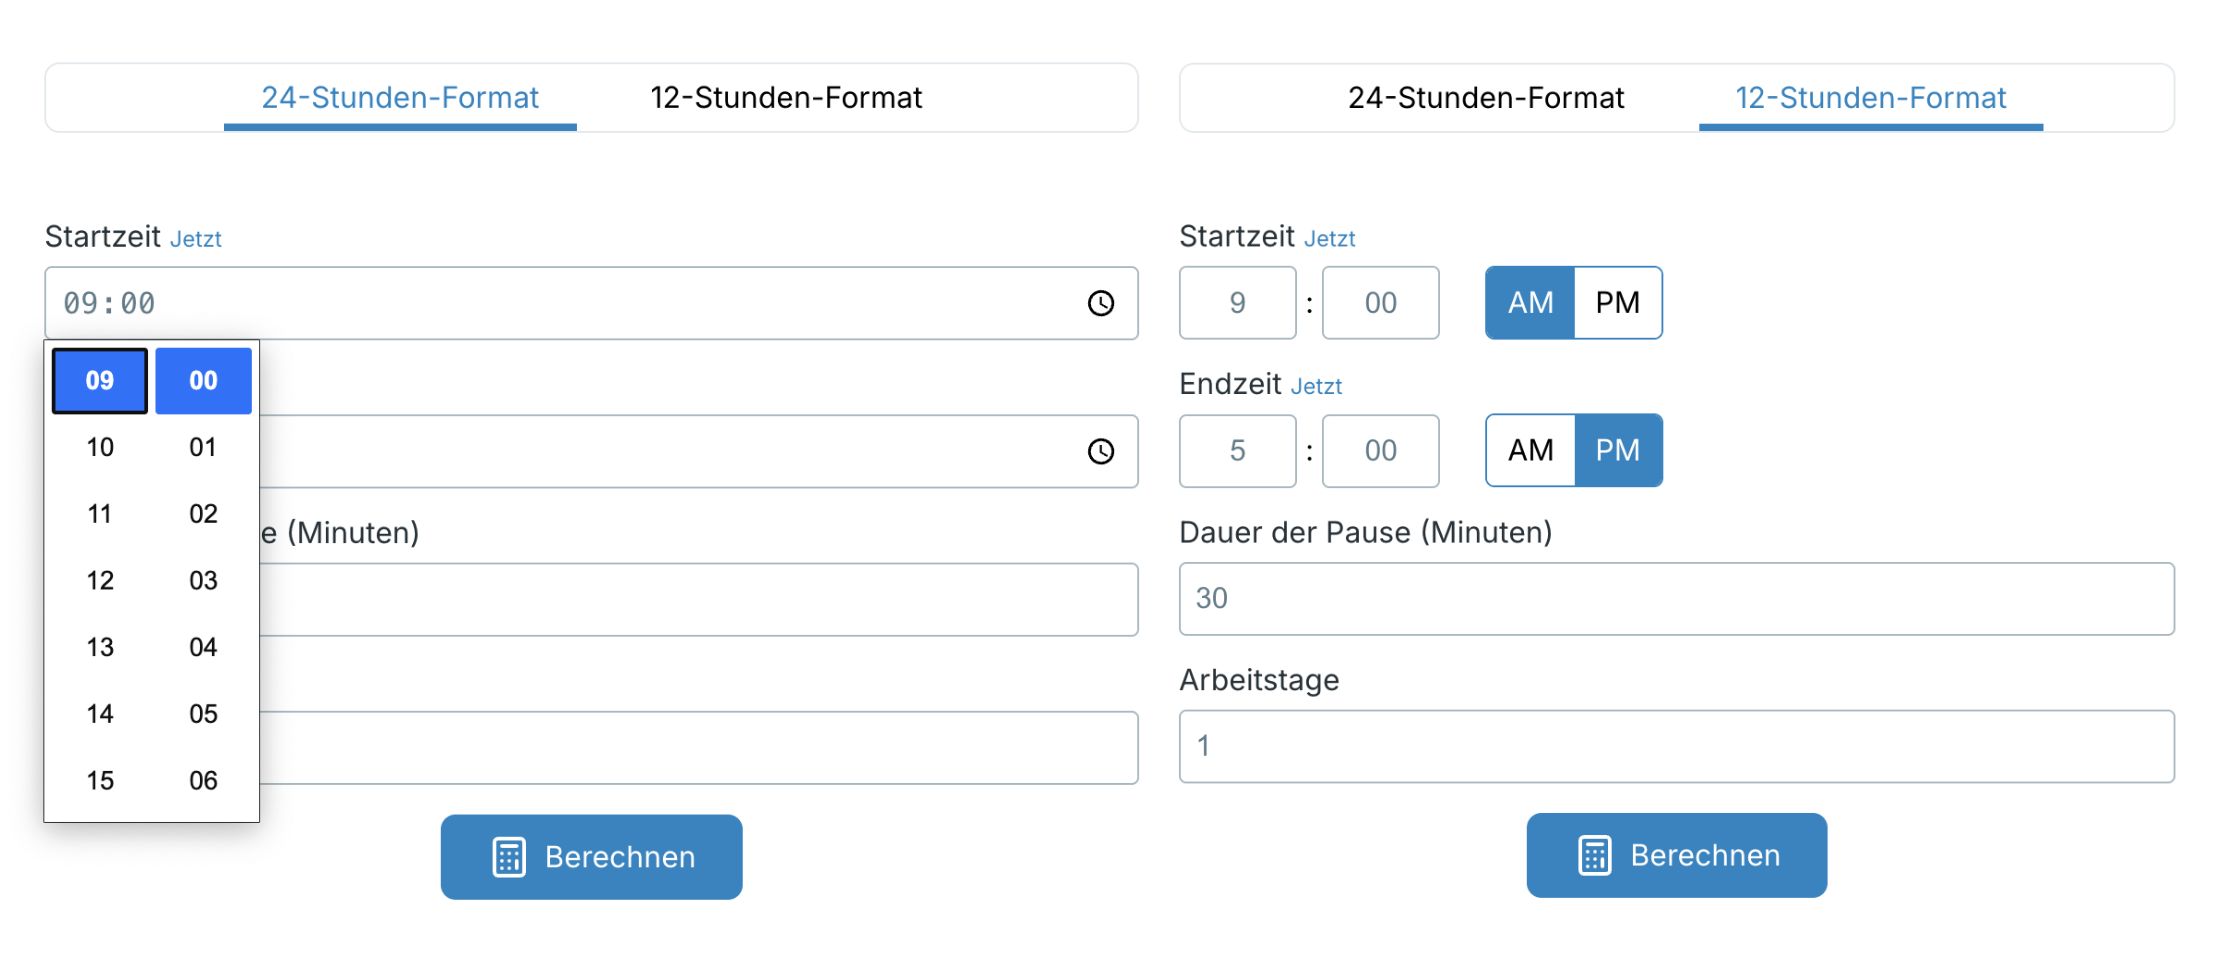Set the Startzeit toggle to PM
Viewport: 2214px width, 960px height.
coord(1617,302)
